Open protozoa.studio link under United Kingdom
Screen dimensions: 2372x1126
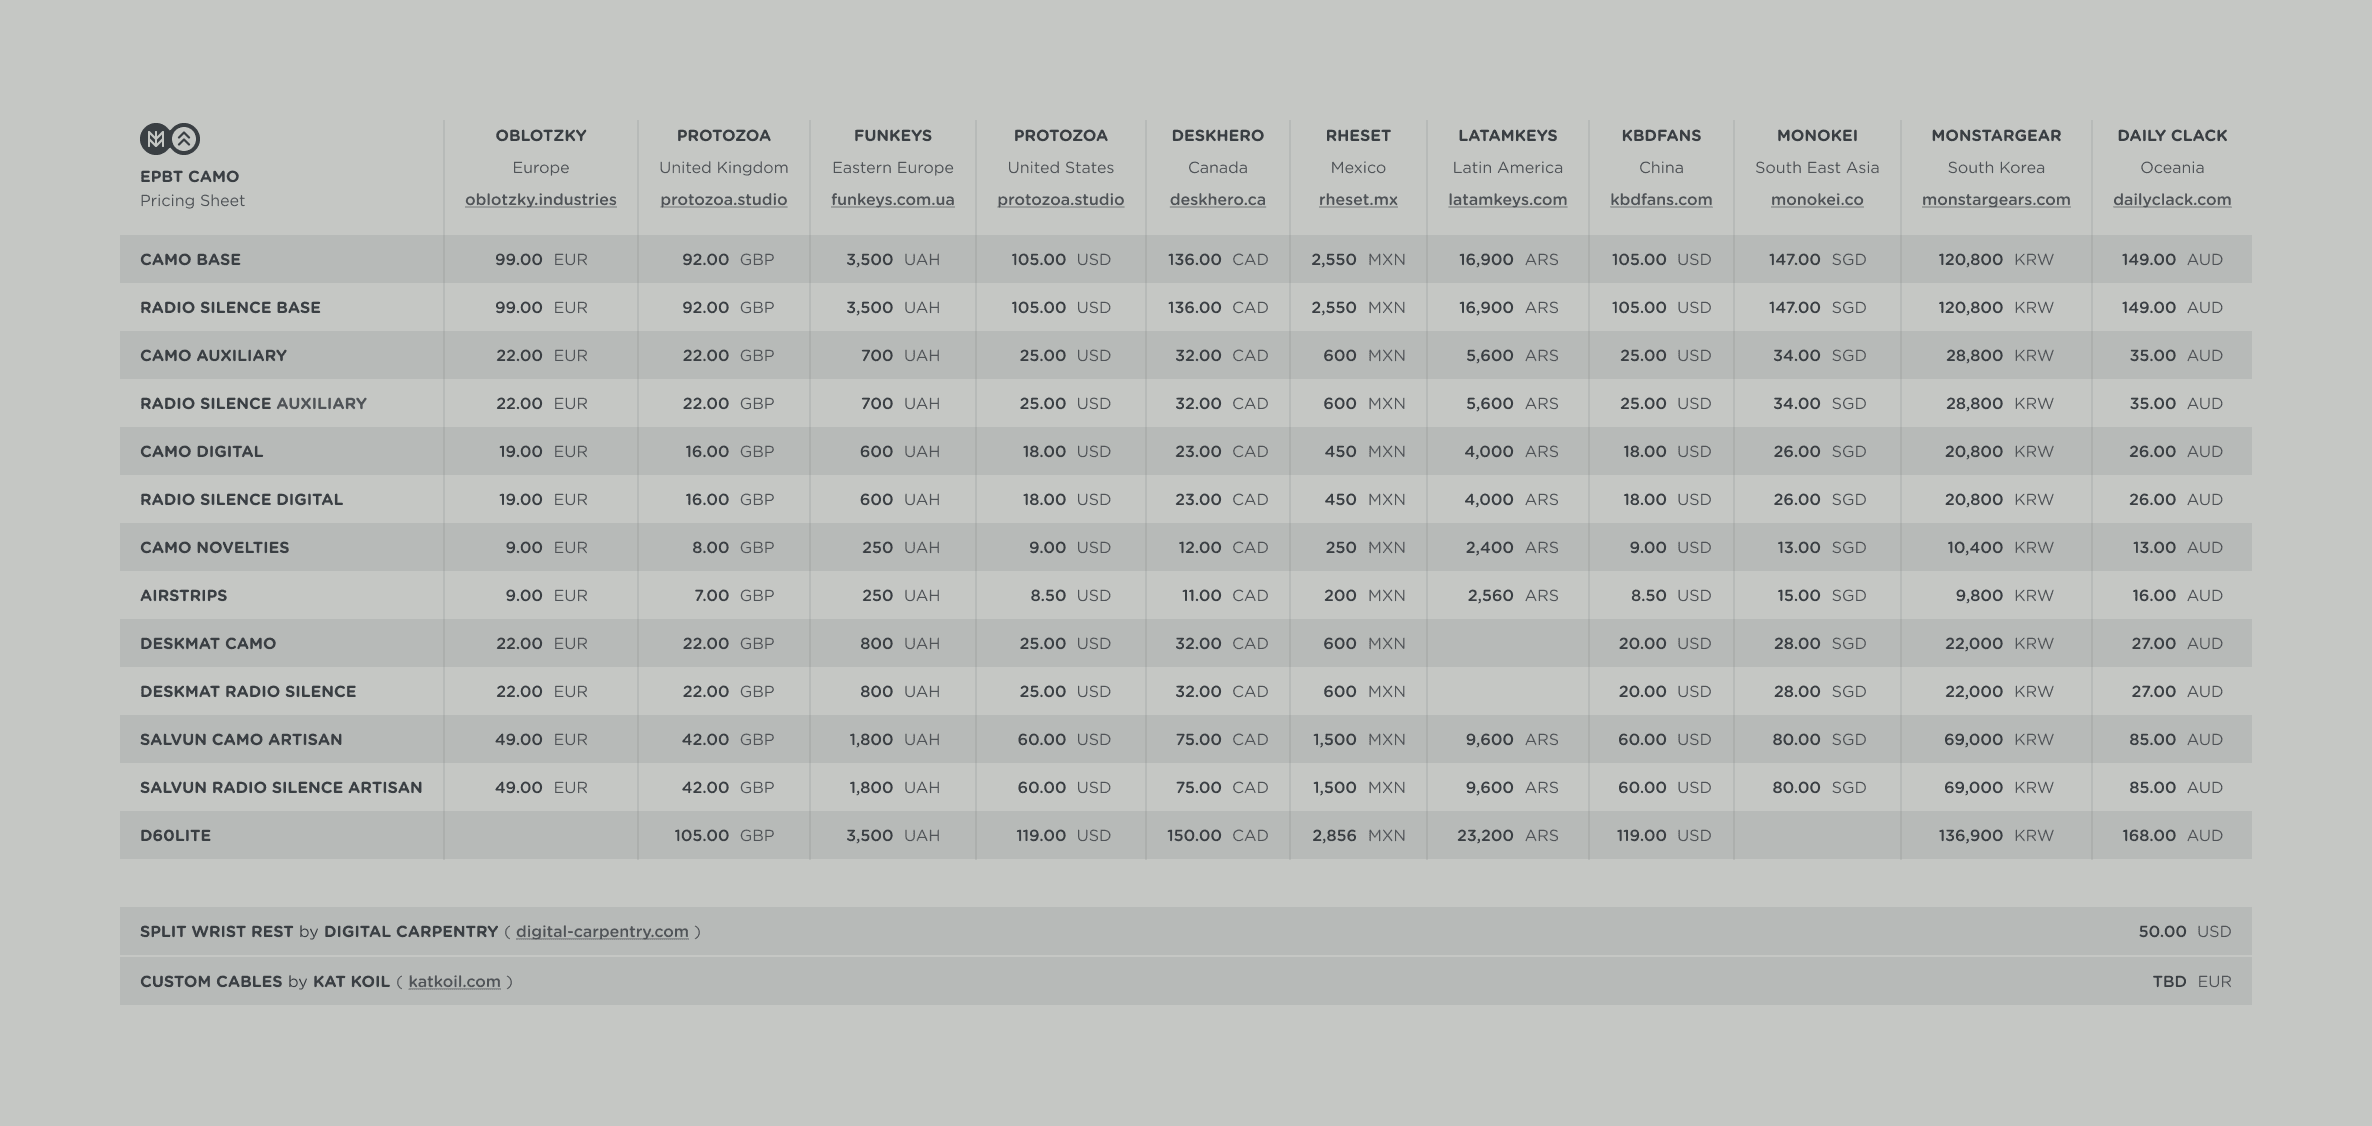point(723,200)
